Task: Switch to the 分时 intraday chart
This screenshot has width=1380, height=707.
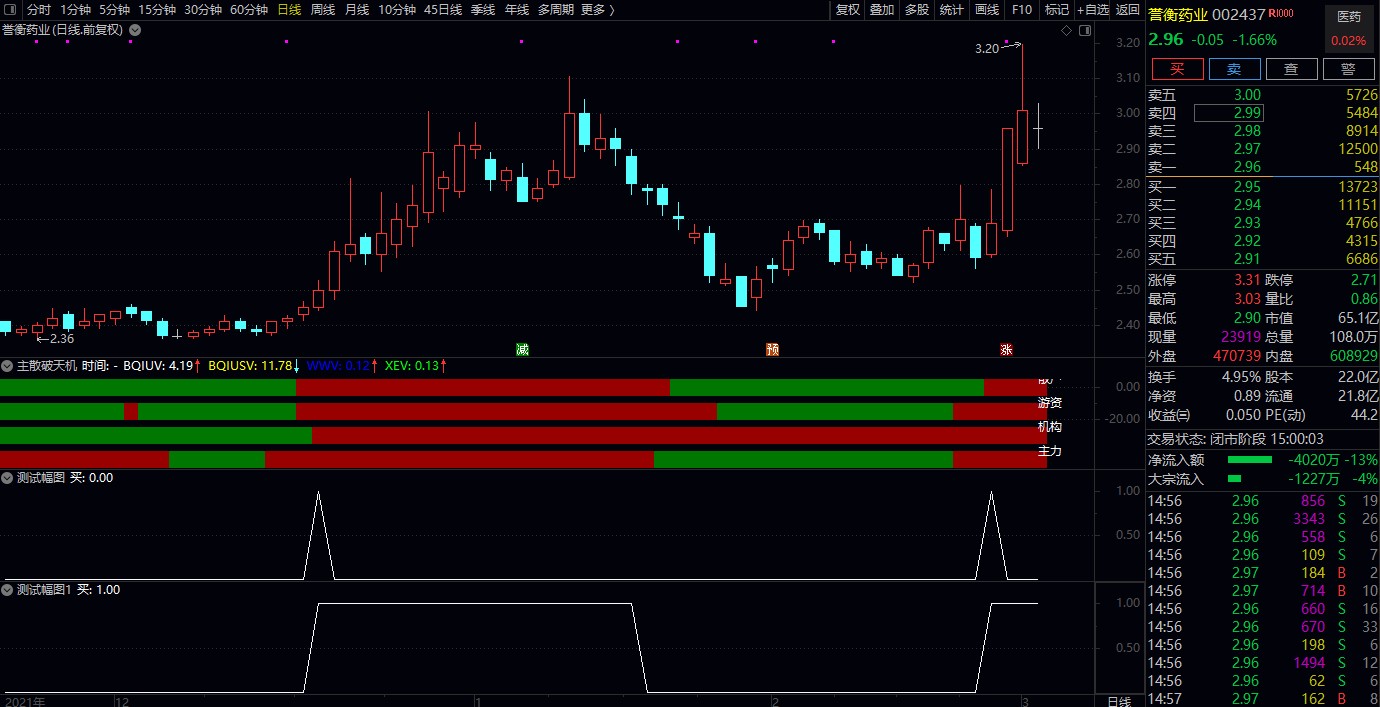Action: pos(38,10)
